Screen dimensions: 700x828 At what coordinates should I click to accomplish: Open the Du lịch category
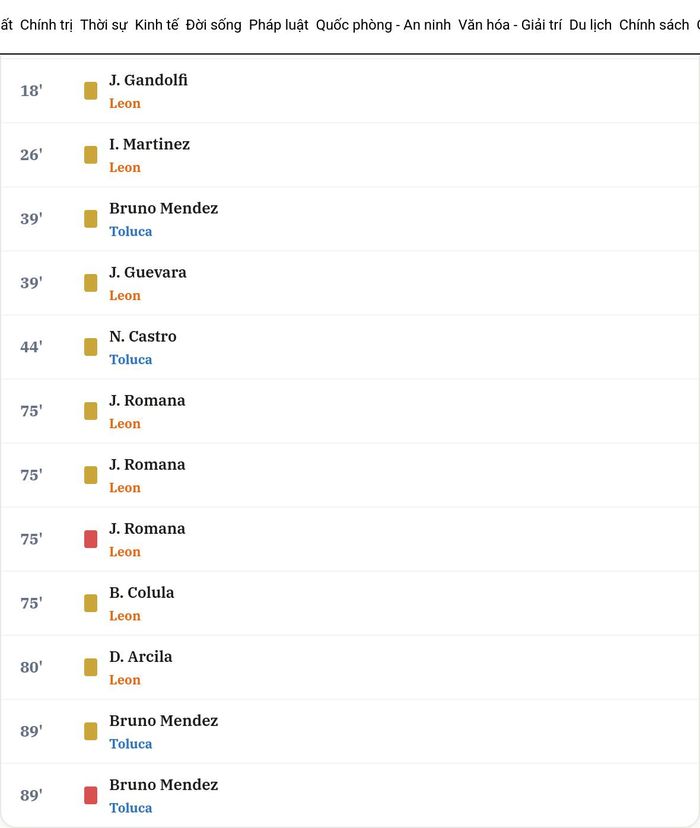pyautogui.click(x=590, y=25)
